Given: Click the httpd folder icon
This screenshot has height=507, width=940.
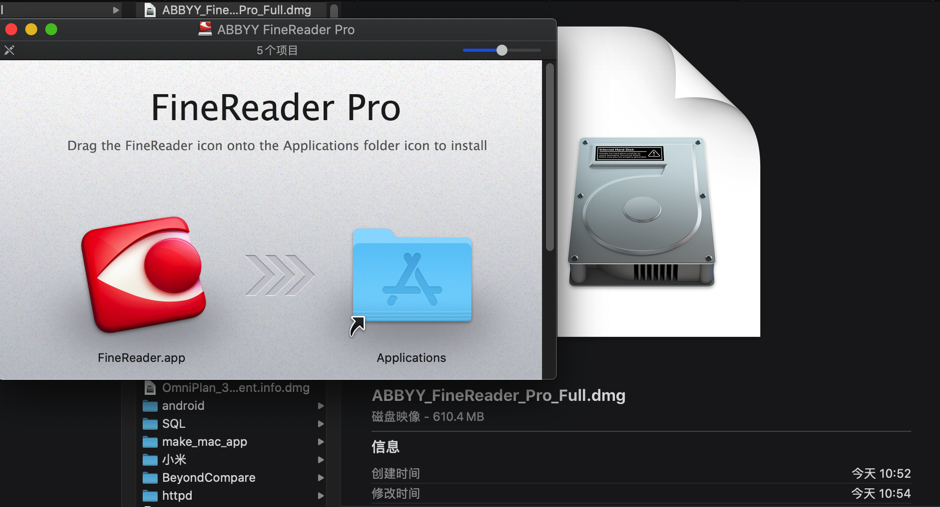Looking at the screenshot, I should click(150, 496).
